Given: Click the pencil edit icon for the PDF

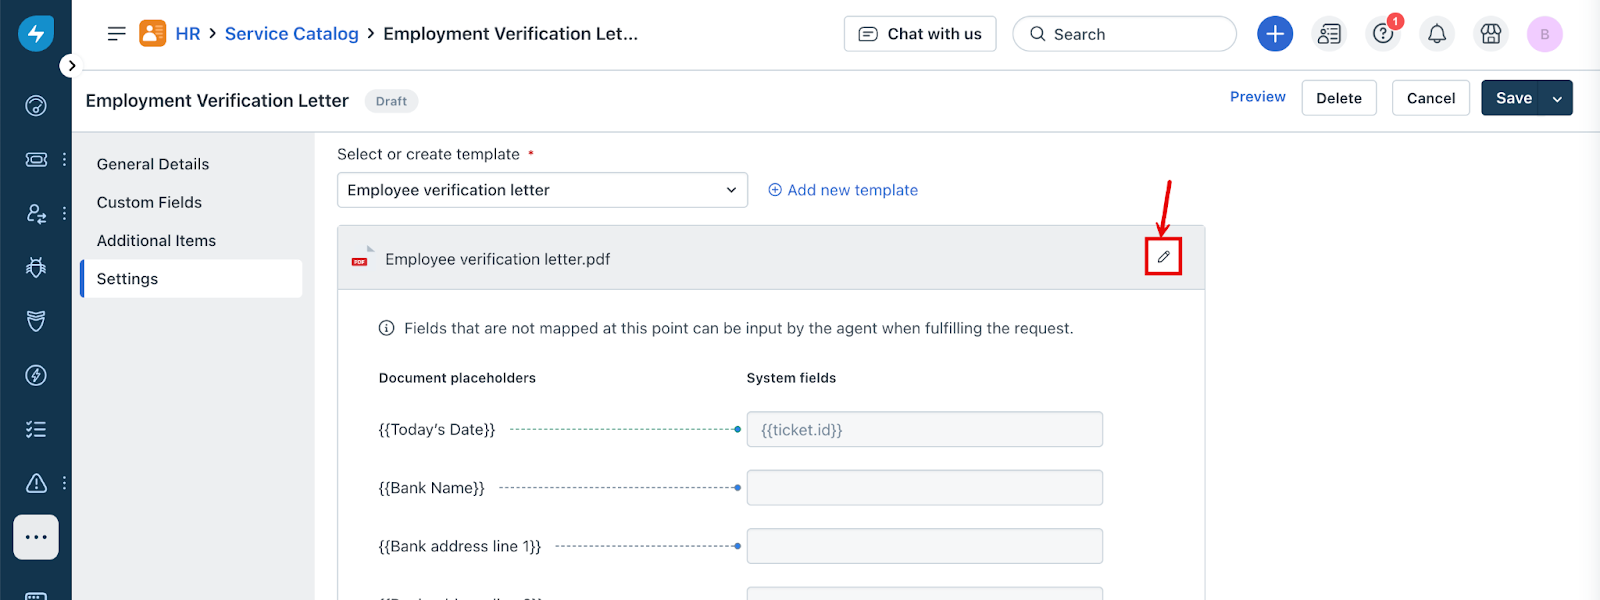Looking at the screenshot, I should 1163,257.
